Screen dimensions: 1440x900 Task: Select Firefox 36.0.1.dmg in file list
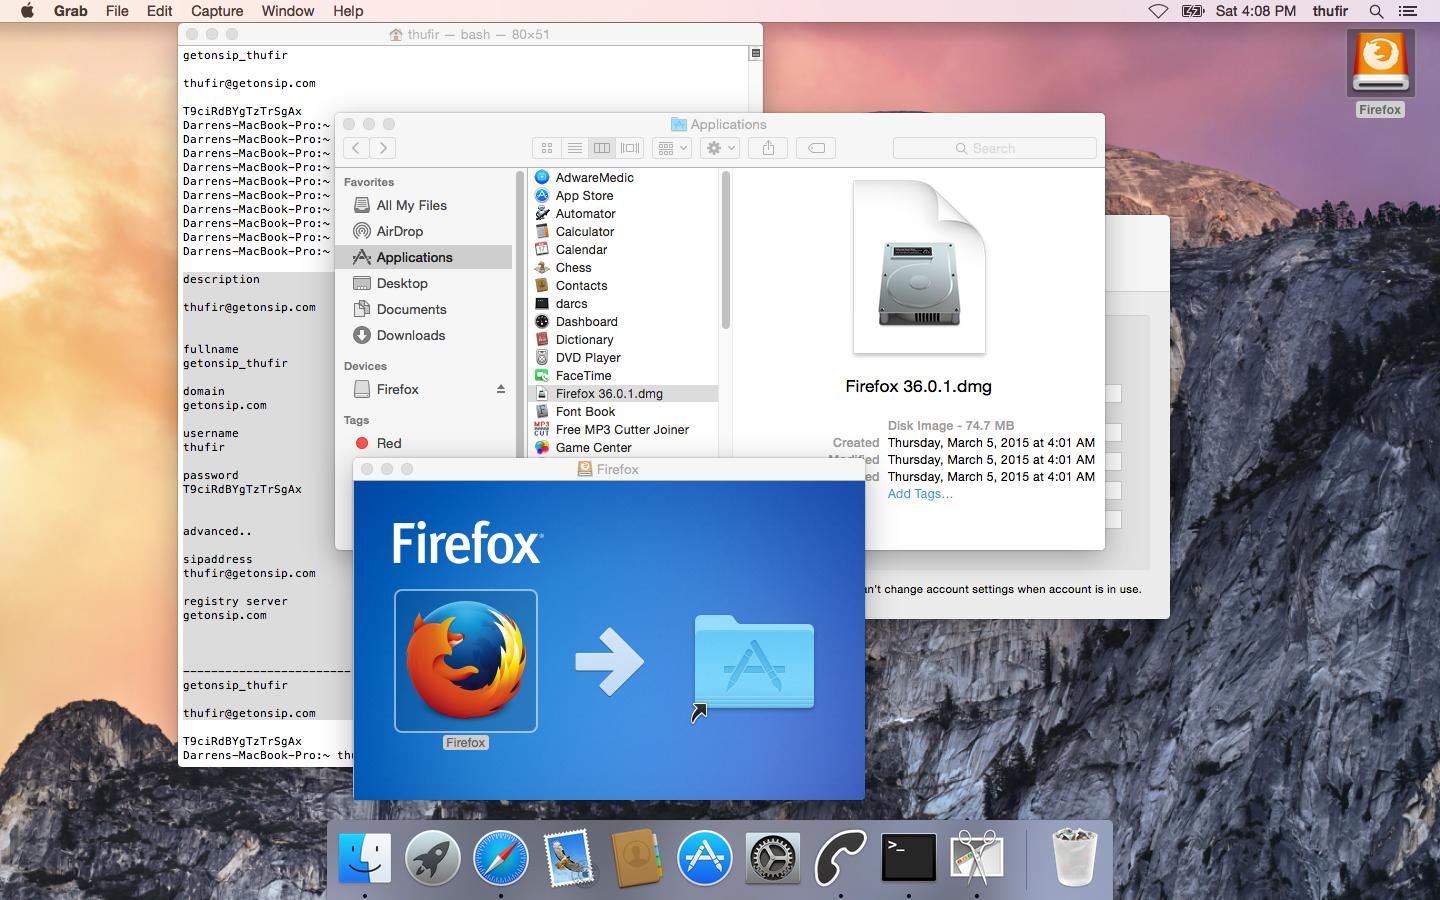click(623, 393)
